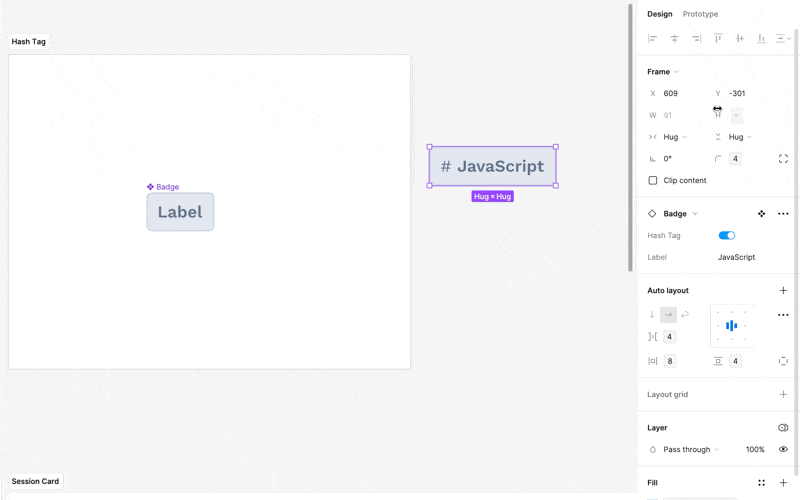Image resolution: width=800 pixels, height=500 pixels.
Task: Click independent corners icon
Action: pyautogui.click(x=783, y=159)
